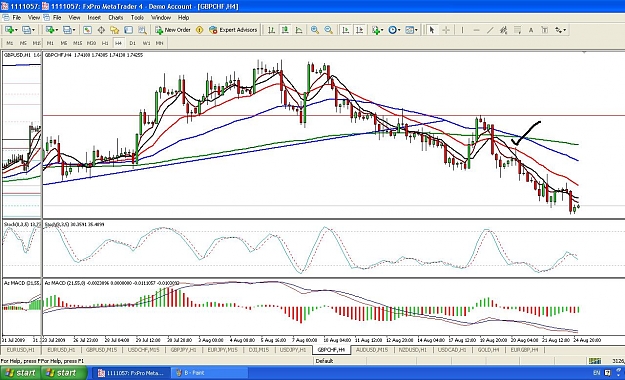Click the FxPro MetaTrader taskbar button
Screen dimensions: 625x380
pos(132,373)
